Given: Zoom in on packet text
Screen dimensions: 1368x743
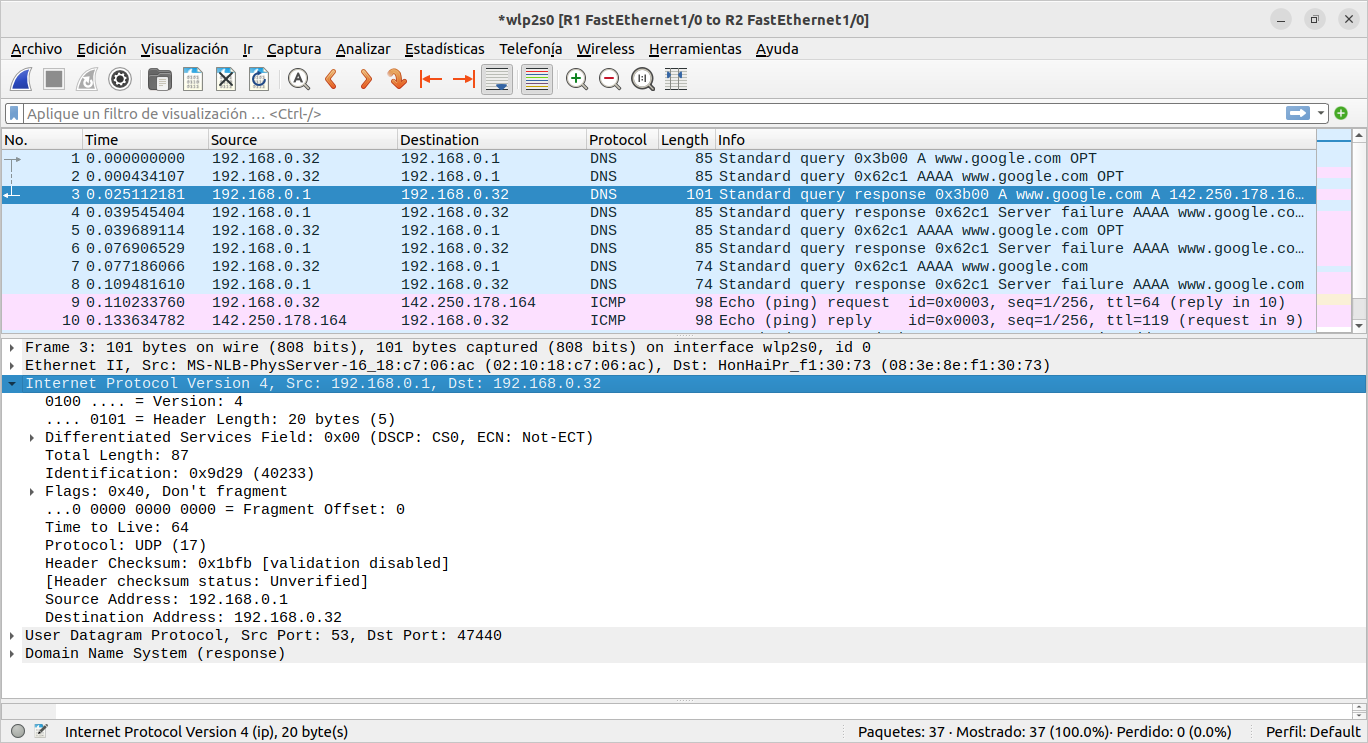Looking at the screenshot, I should click(x=577, y=79).
